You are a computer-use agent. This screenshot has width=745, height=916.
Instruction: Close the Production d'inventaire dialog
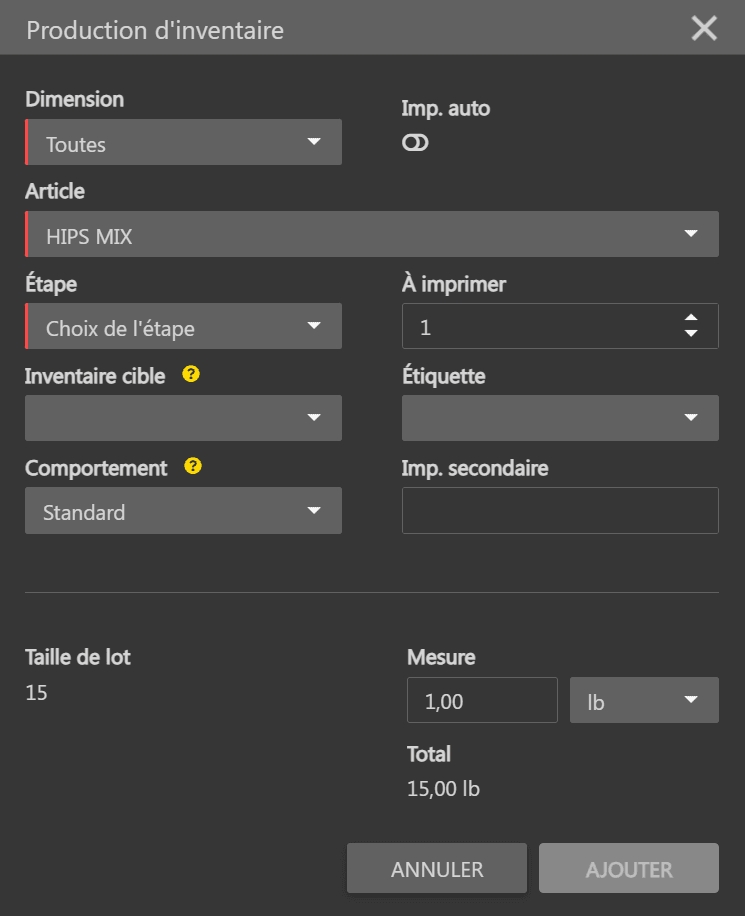tap(704, 29)
